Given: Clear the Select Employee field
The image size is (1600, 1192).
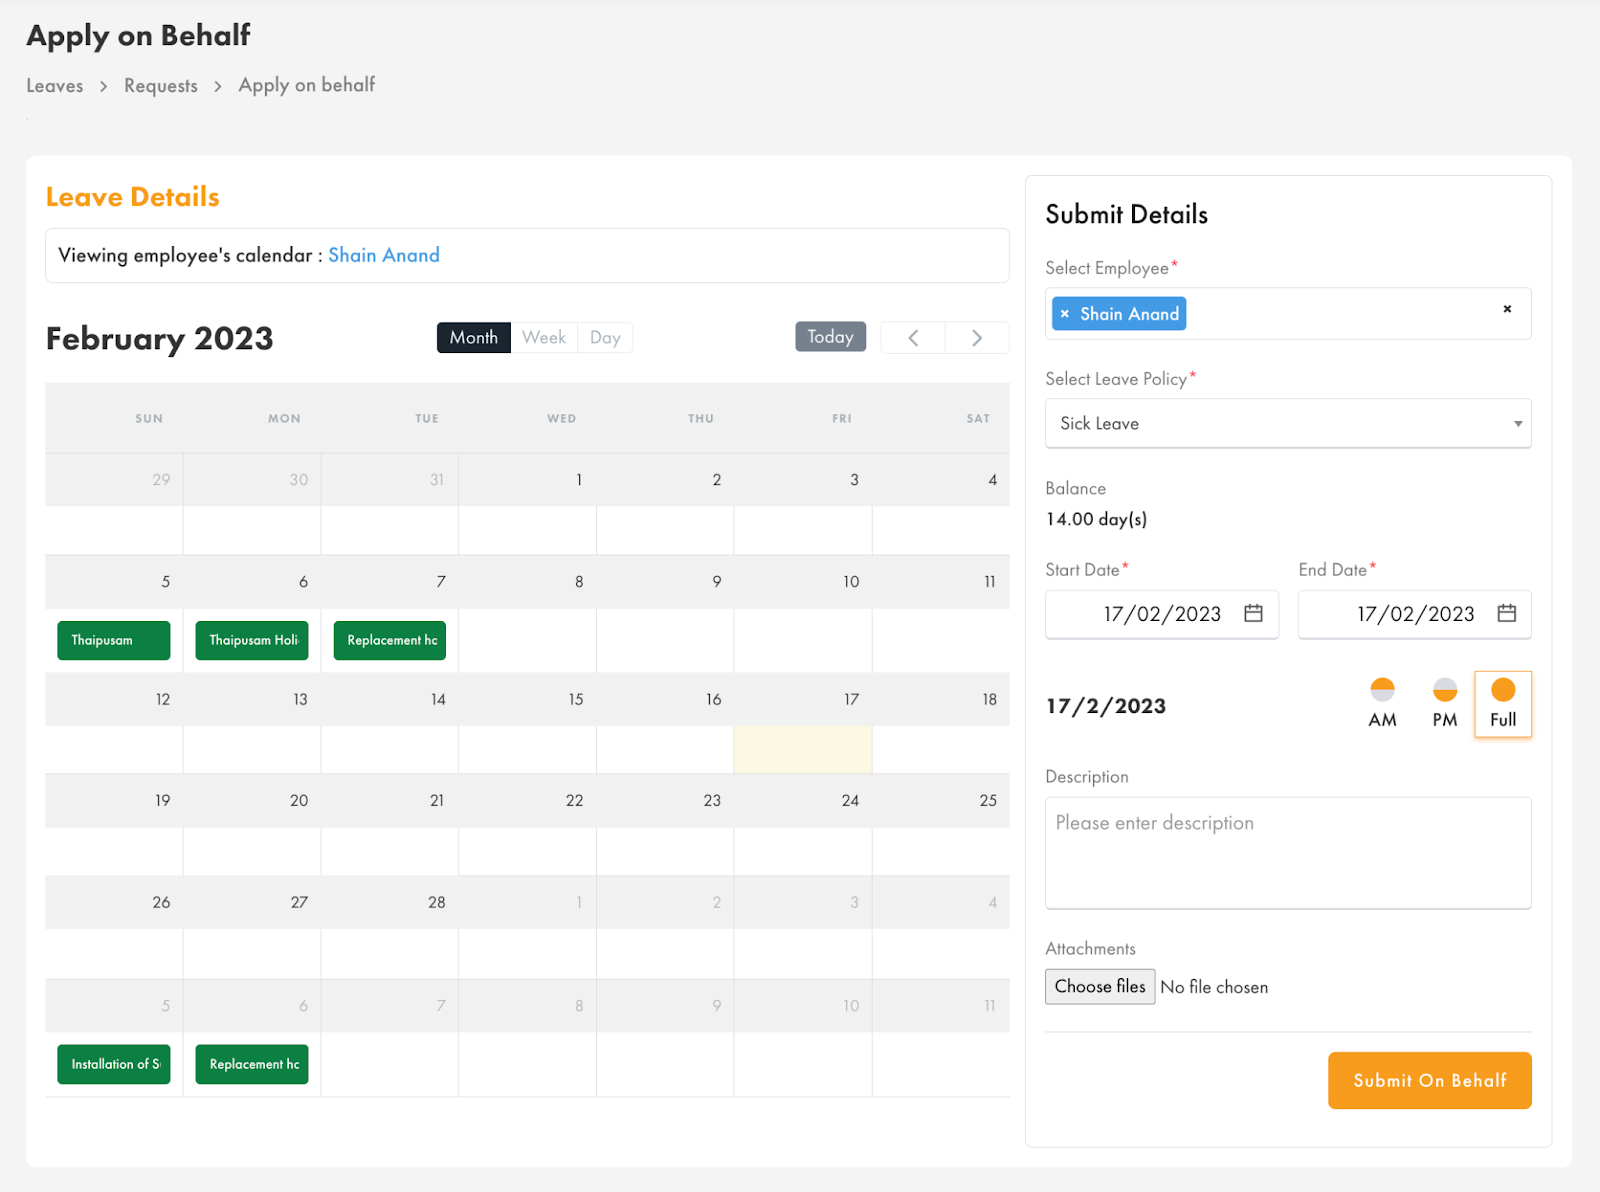Looking at the screenshot, I should tap(1506, 310).
